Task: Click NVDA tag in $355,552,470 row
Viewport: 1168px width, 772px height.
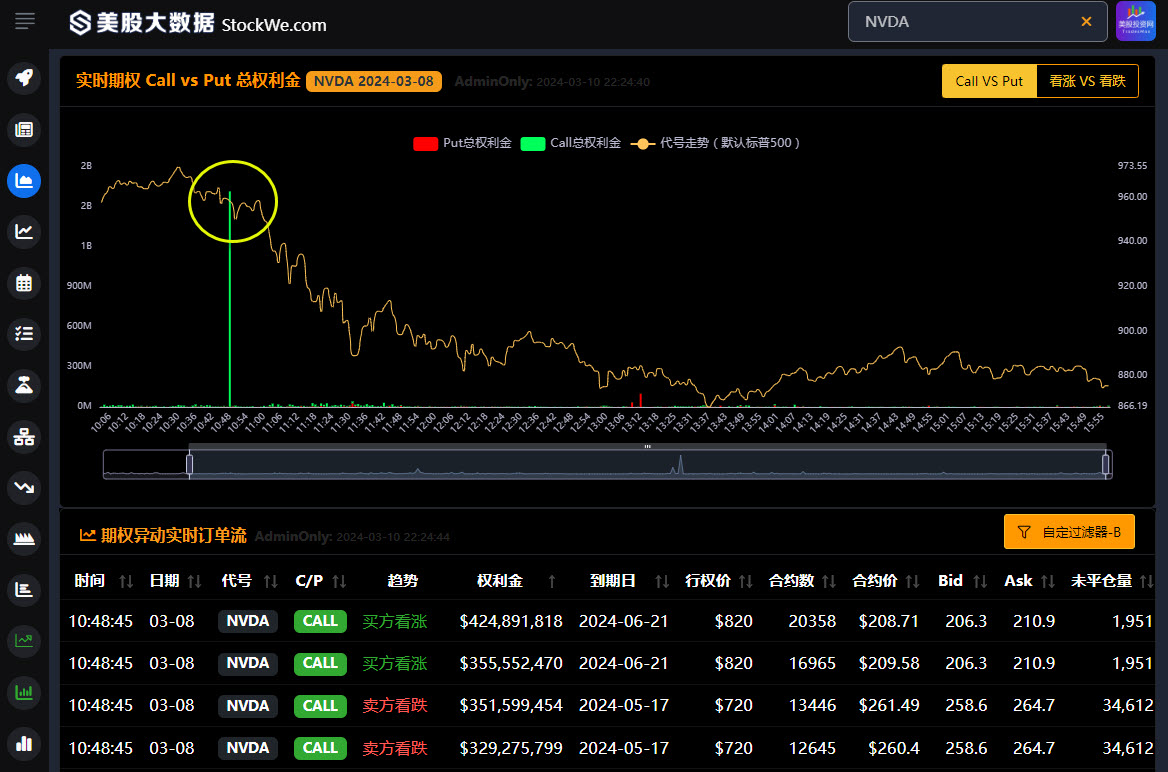Action: pos(248,663)
